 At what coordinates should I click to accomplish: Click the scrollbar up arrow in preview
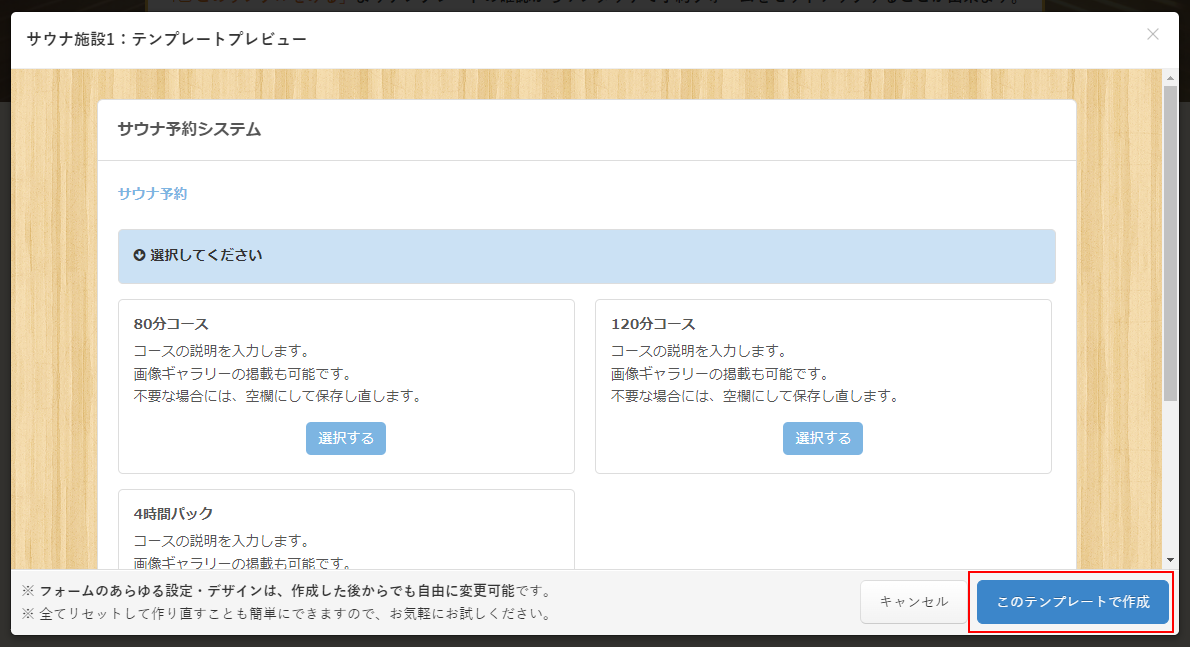pos(1170,78)
